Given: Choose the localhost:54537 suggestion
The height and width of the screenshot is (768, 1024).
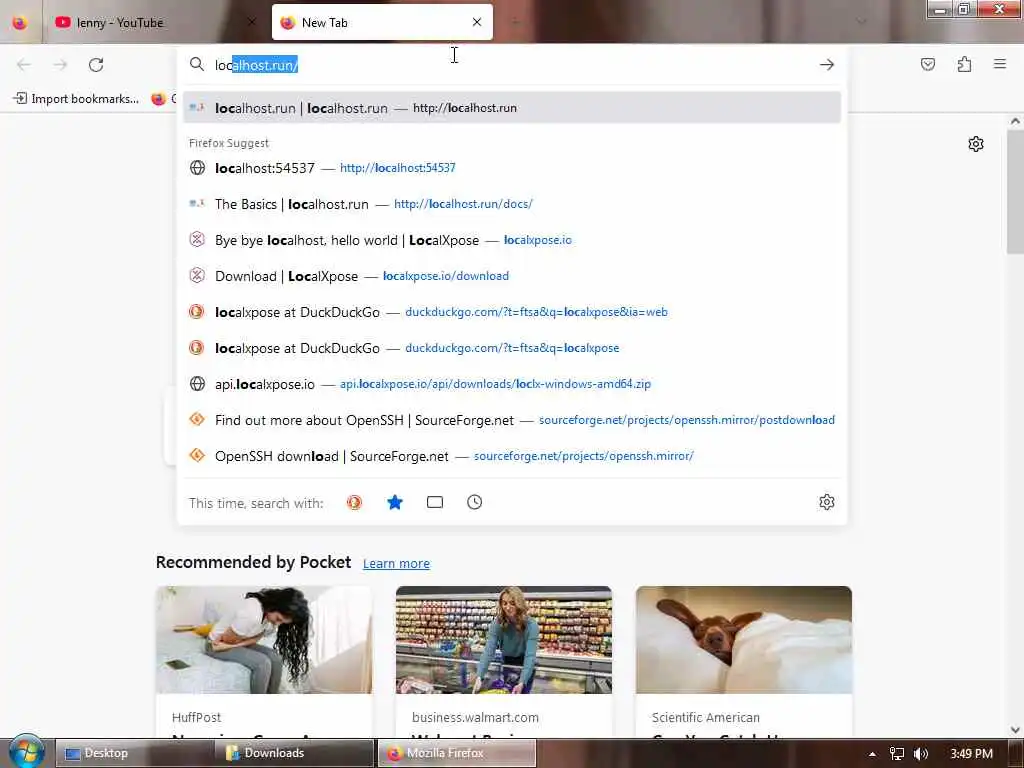Looking at the screenshot, I should click(x=512, y=168).
